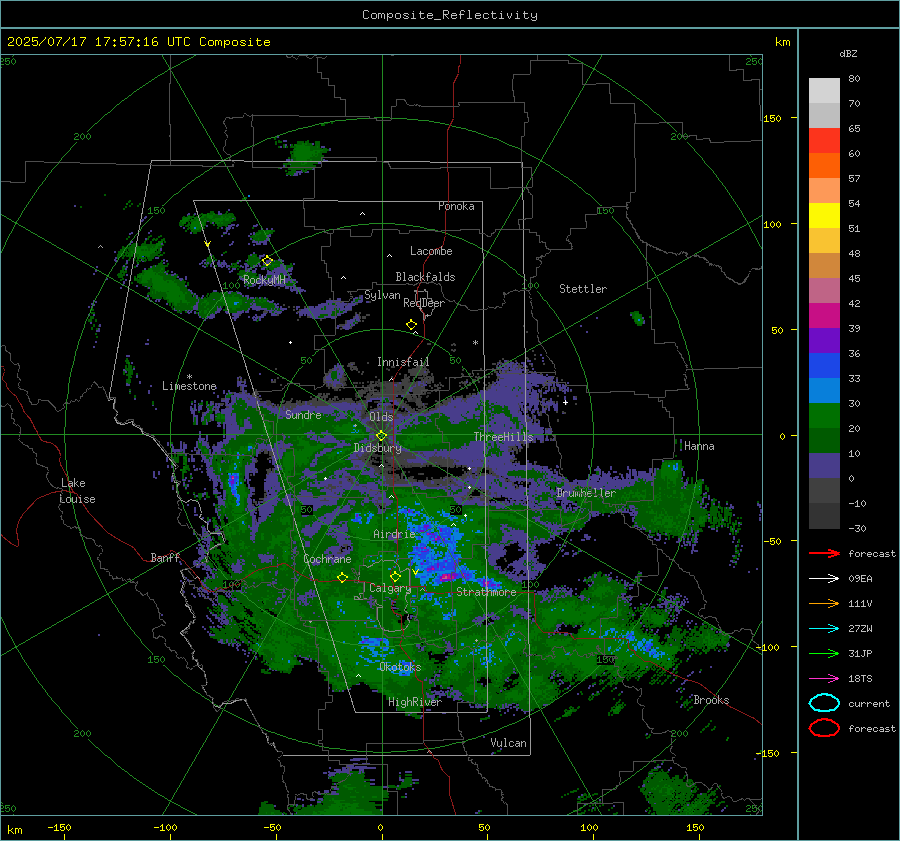The width and height of the screenshot is (900, 841).
Task: Select the Drumheller city label
Action: coord(586,493)
